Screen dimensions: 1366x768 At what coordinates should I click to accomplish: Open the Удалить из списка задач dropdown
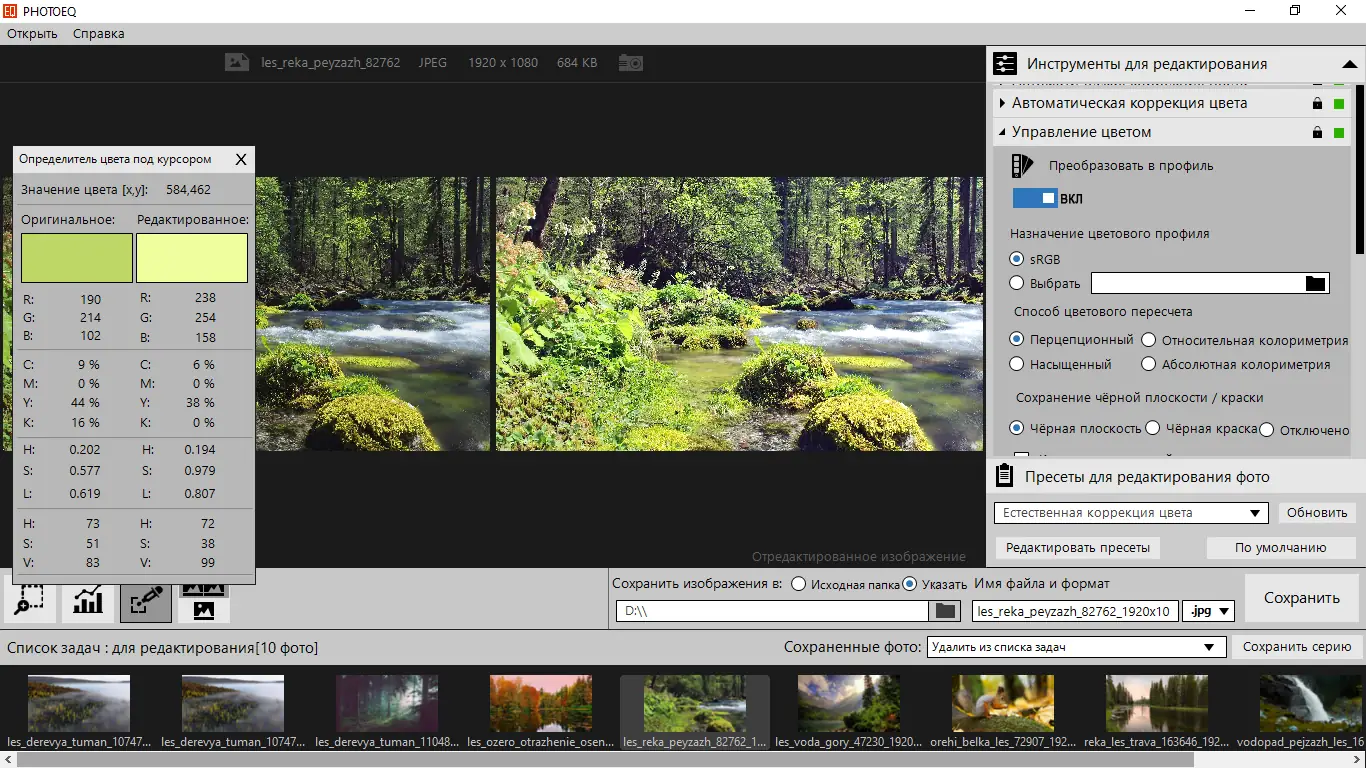coord(1076,647)
